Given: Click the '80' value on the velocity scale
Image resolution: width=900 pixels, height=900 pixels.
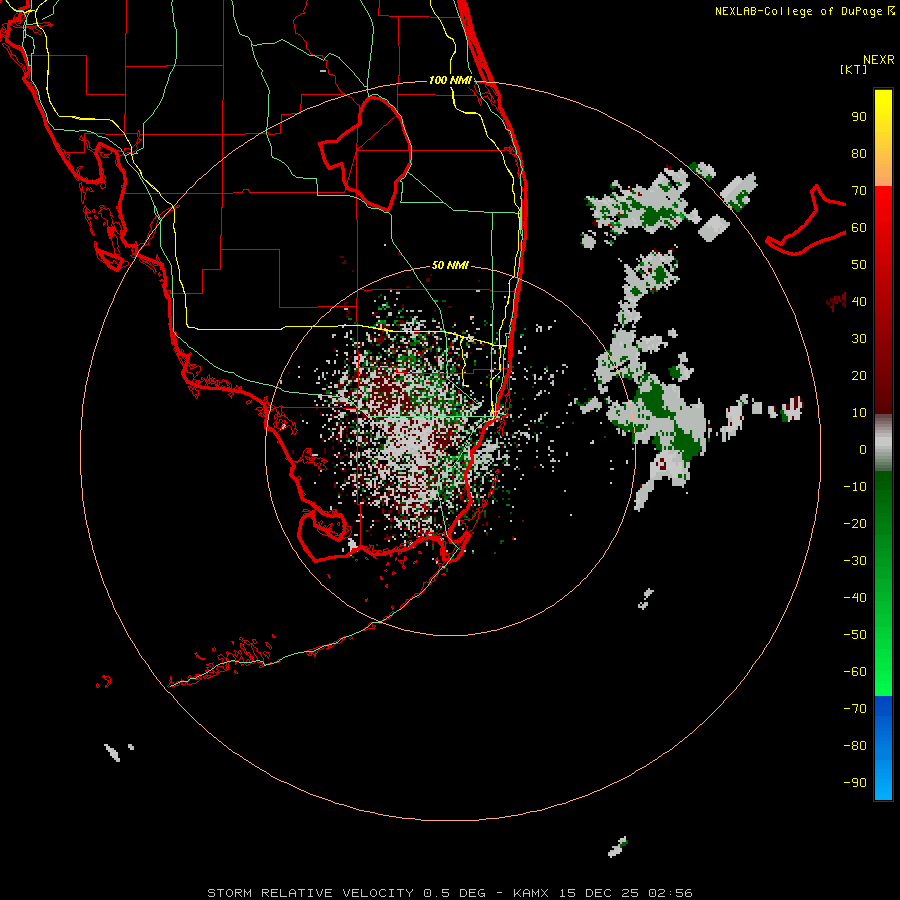Looking at the screenshot, I should coord(859,154).
